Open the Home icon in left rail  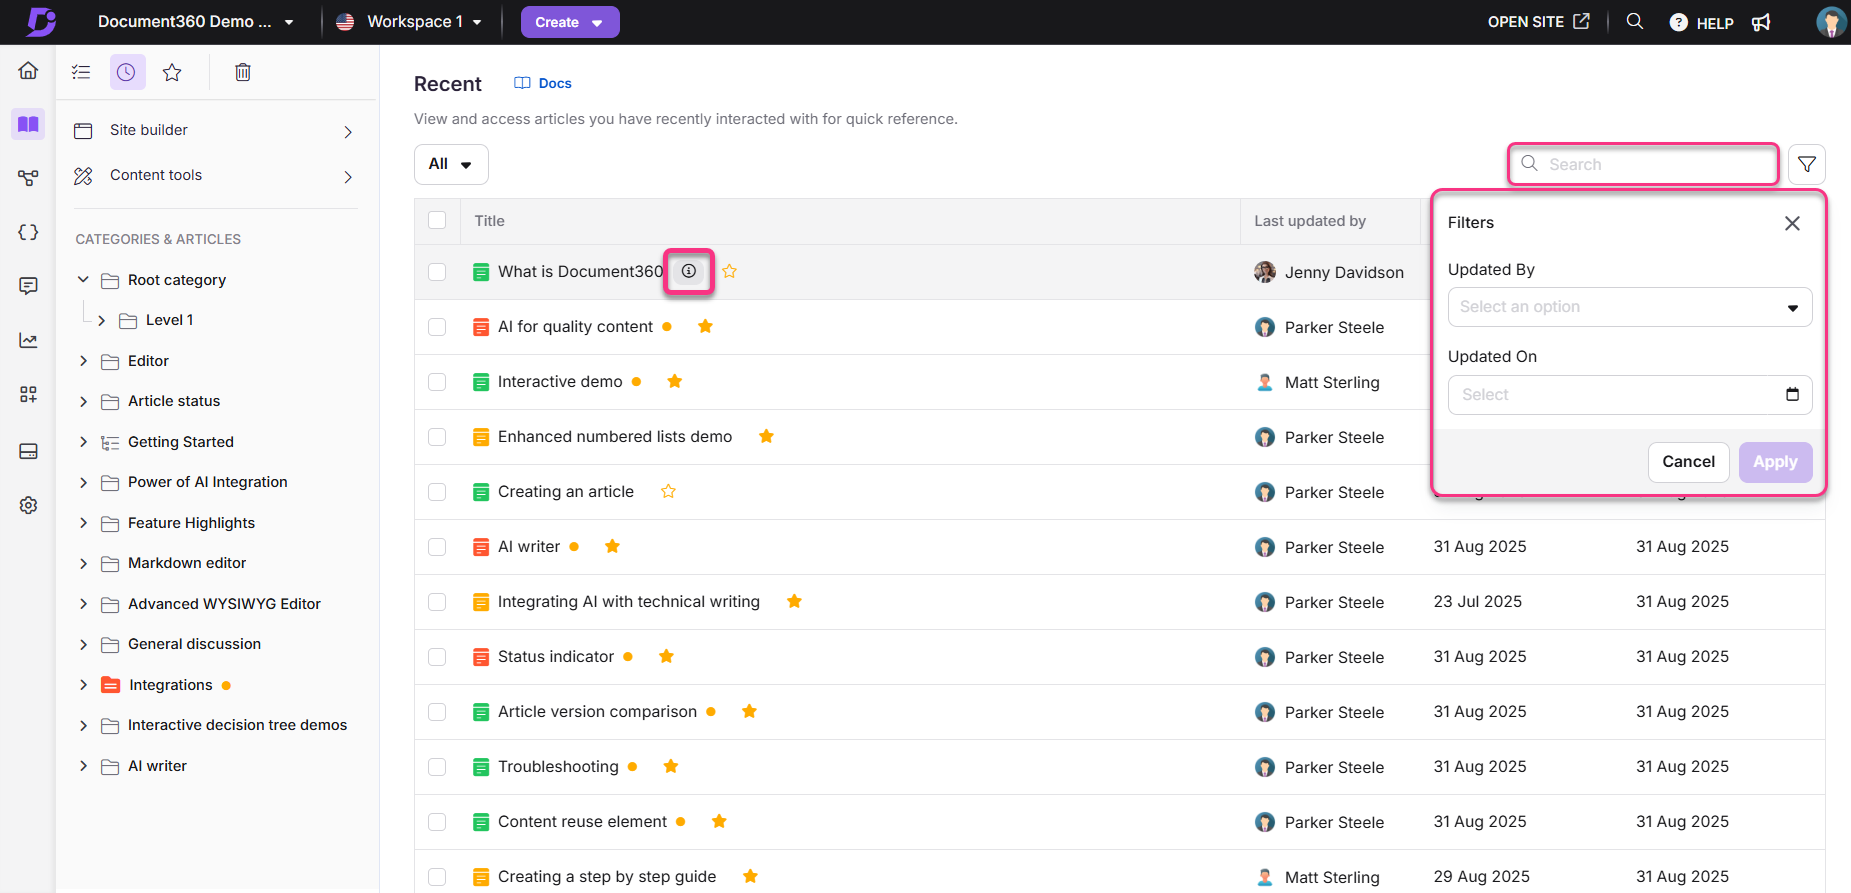(x=28, y=71)
